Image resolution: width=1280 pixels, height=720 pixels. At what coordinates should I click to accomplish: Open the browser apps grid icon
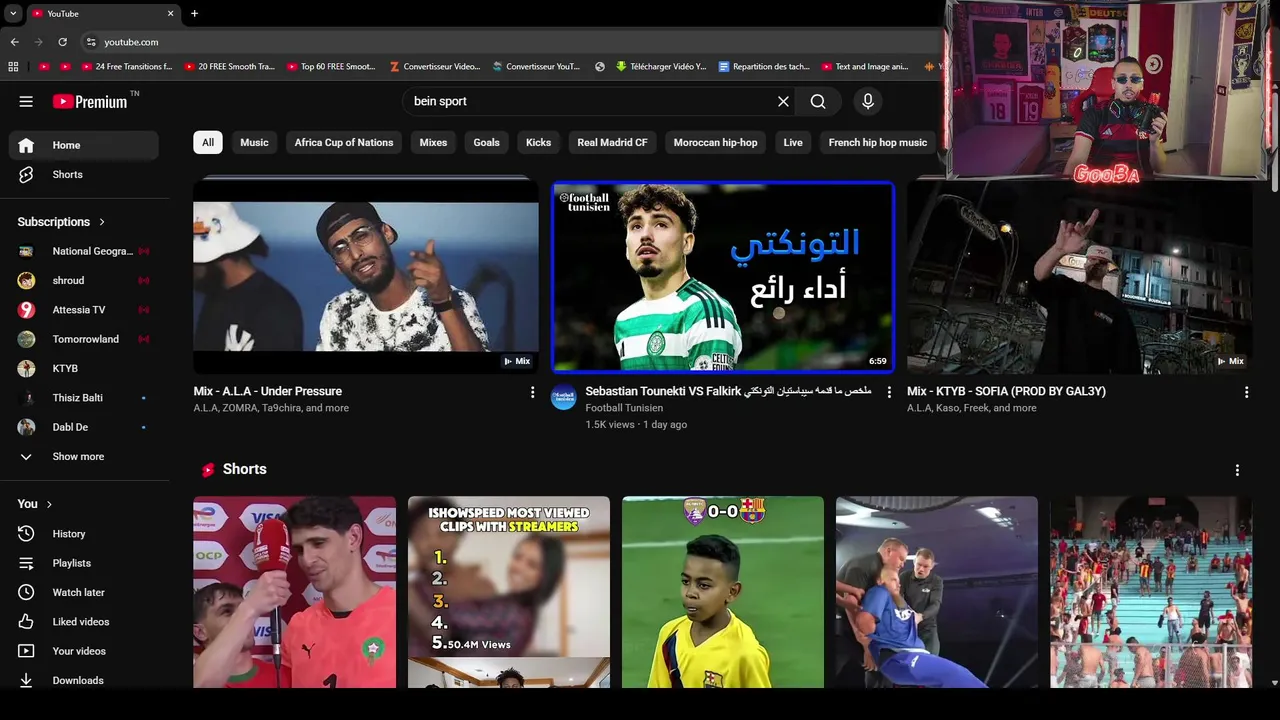click(x=13, y=67)
